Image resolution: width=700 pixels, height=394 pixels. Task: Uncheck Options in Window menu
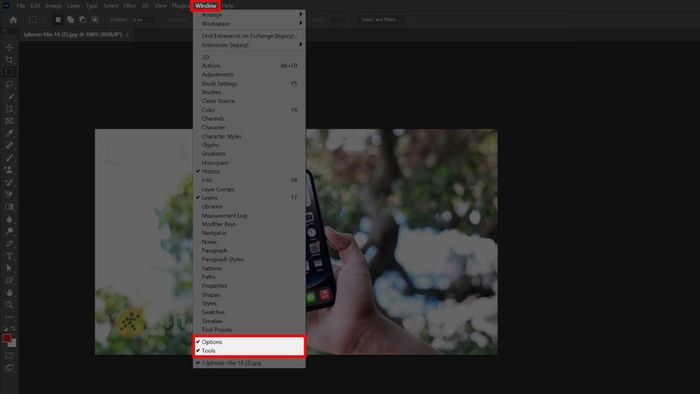(249, 342)
